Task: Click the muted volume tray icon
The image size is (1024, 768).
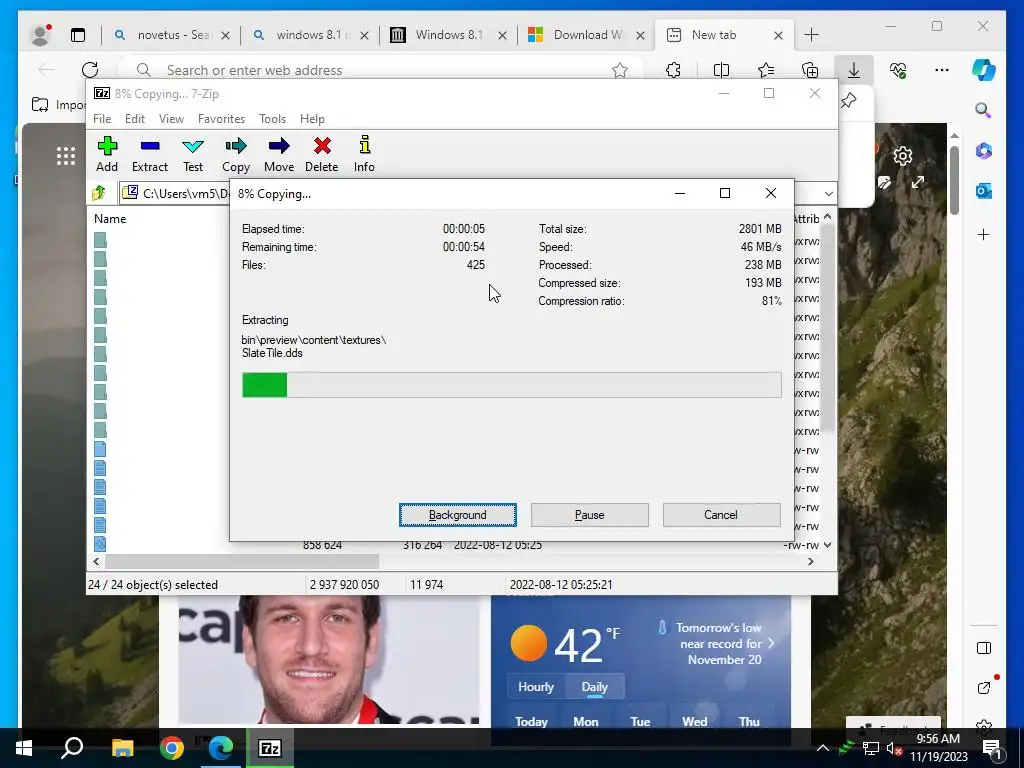Action: pyautogui.click(x=893, y=749)
